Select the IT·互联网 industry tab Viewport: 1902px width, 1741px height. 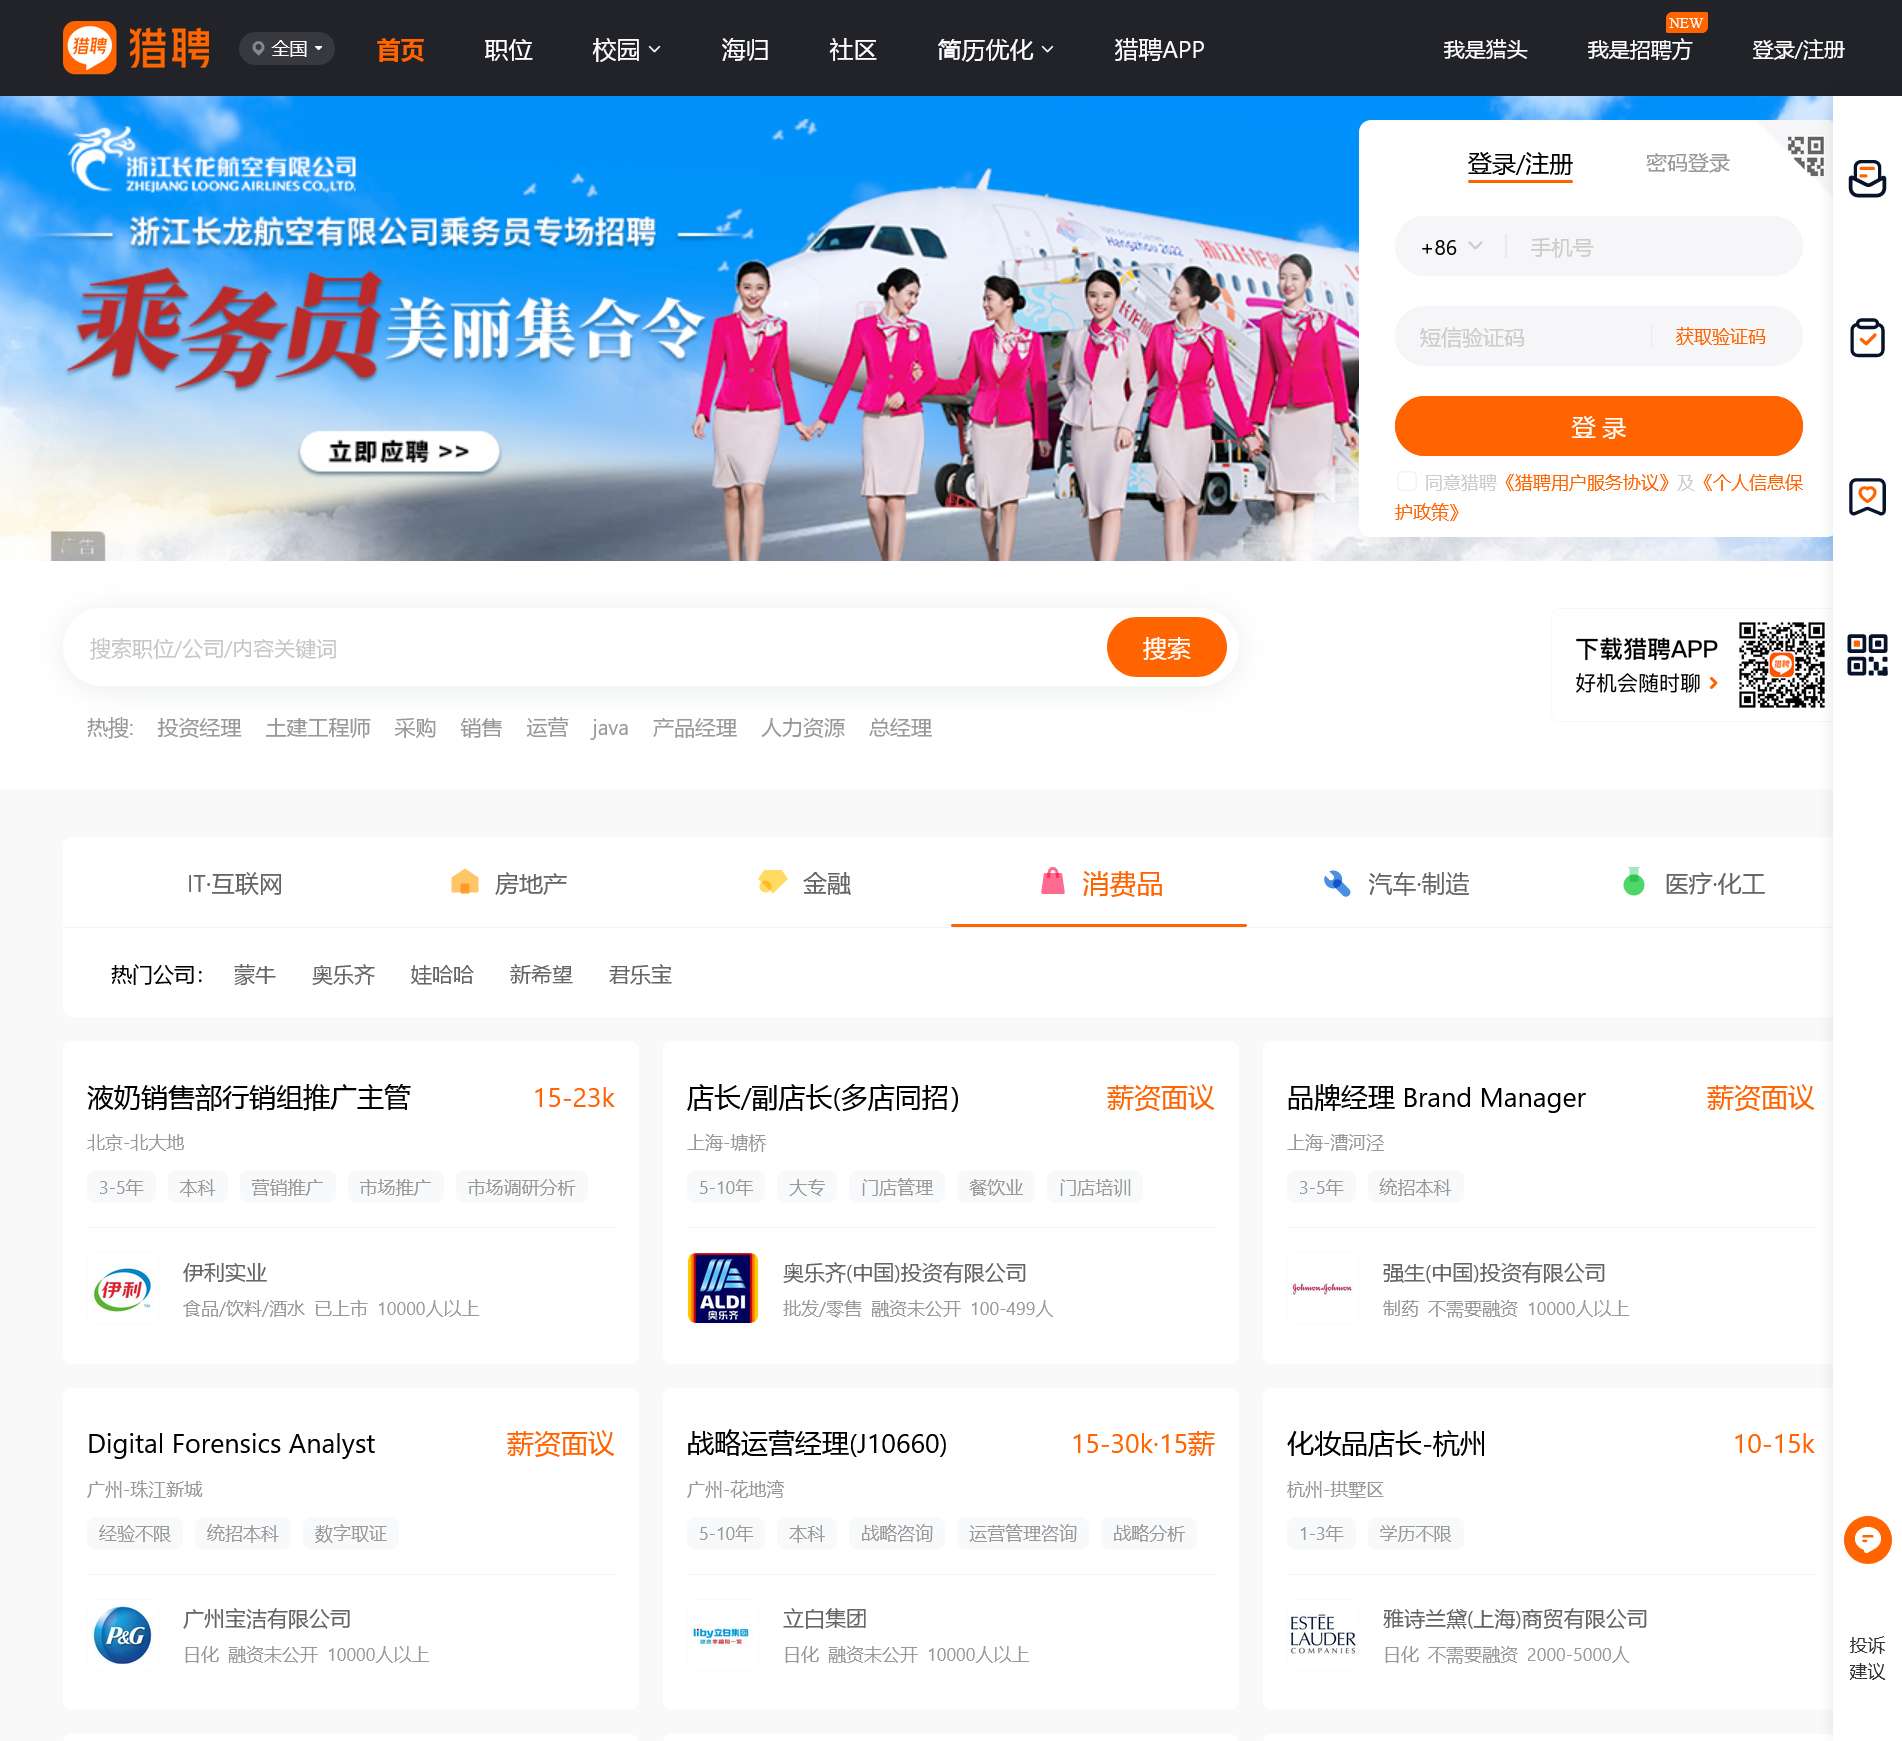[x=235, y=883]
